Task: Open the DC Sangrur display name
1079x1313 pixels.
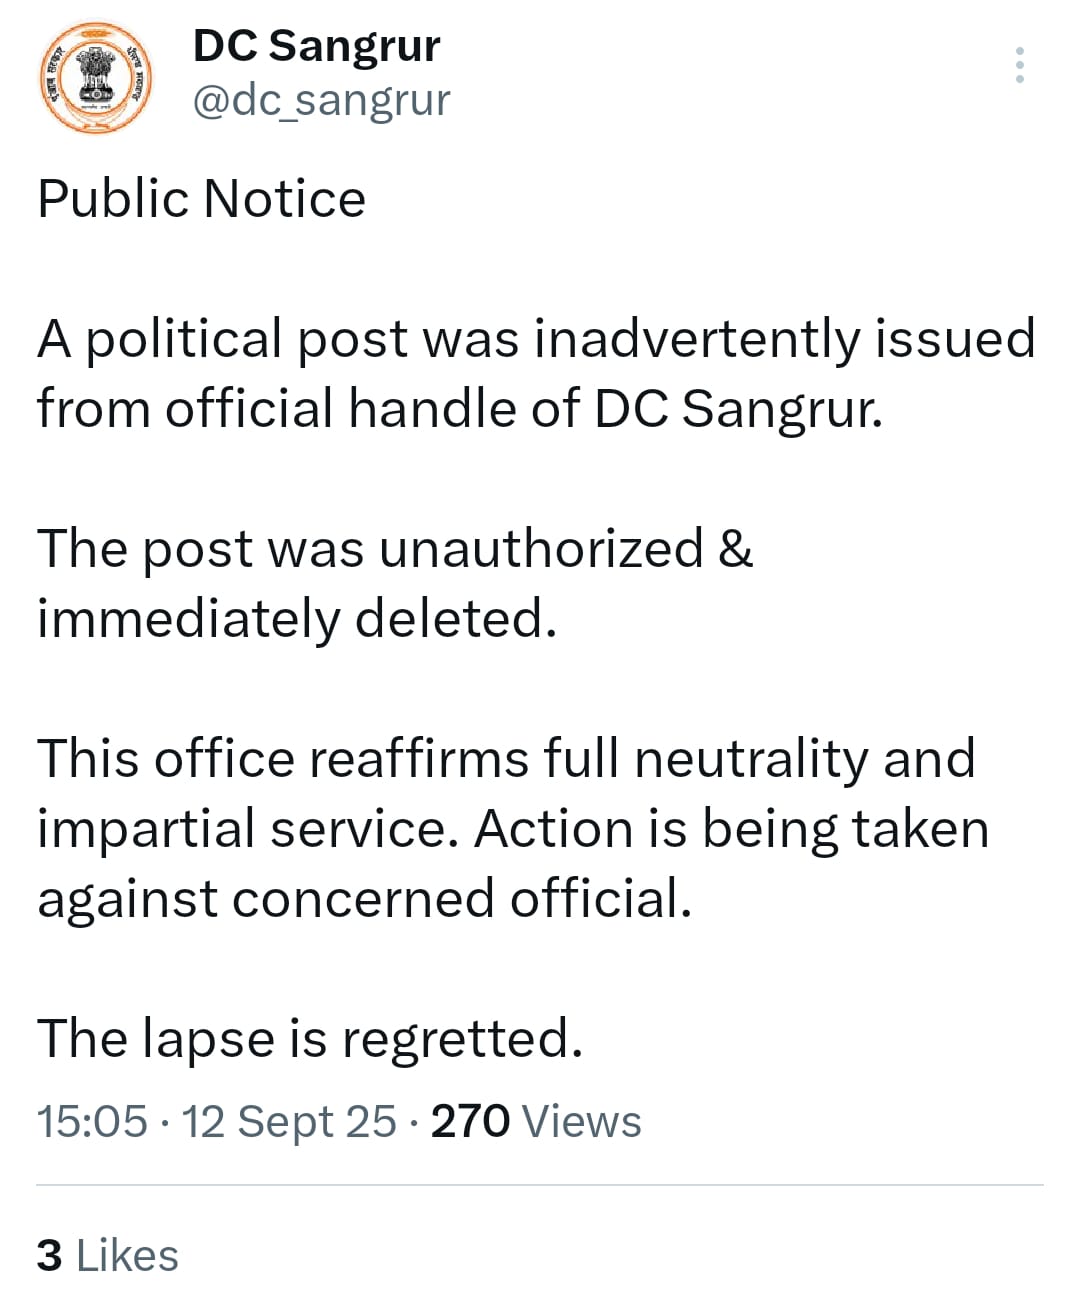Action: tap(316, 46)
